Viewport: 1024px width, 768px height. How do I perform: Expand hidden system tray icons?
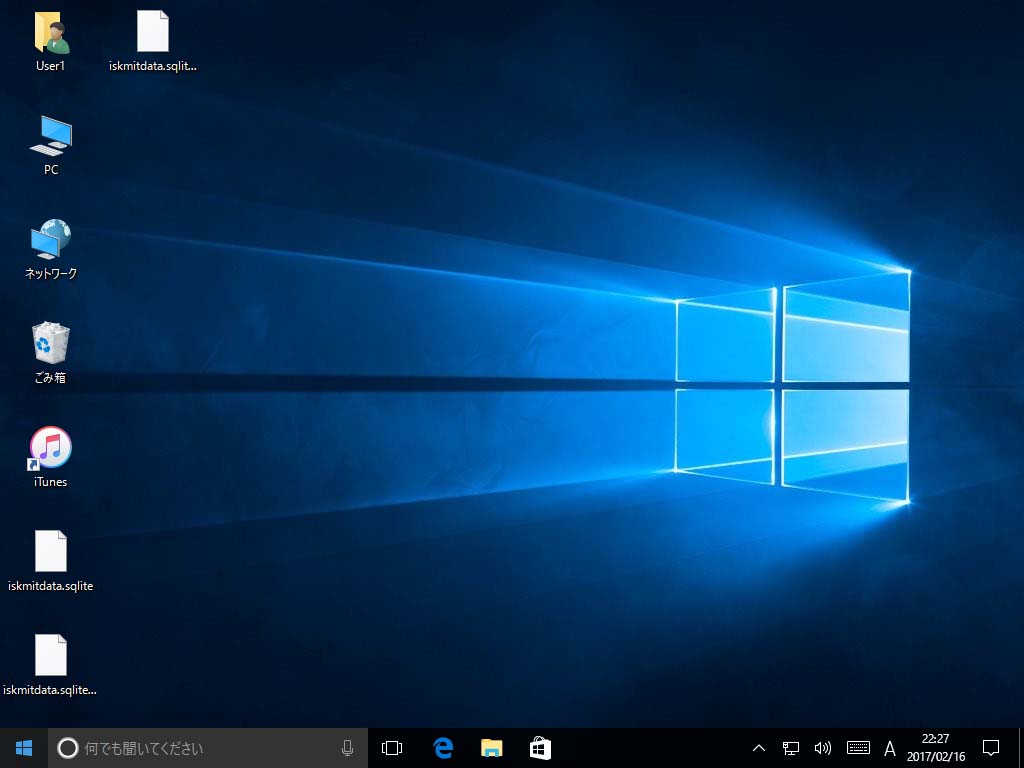(758, 748)
